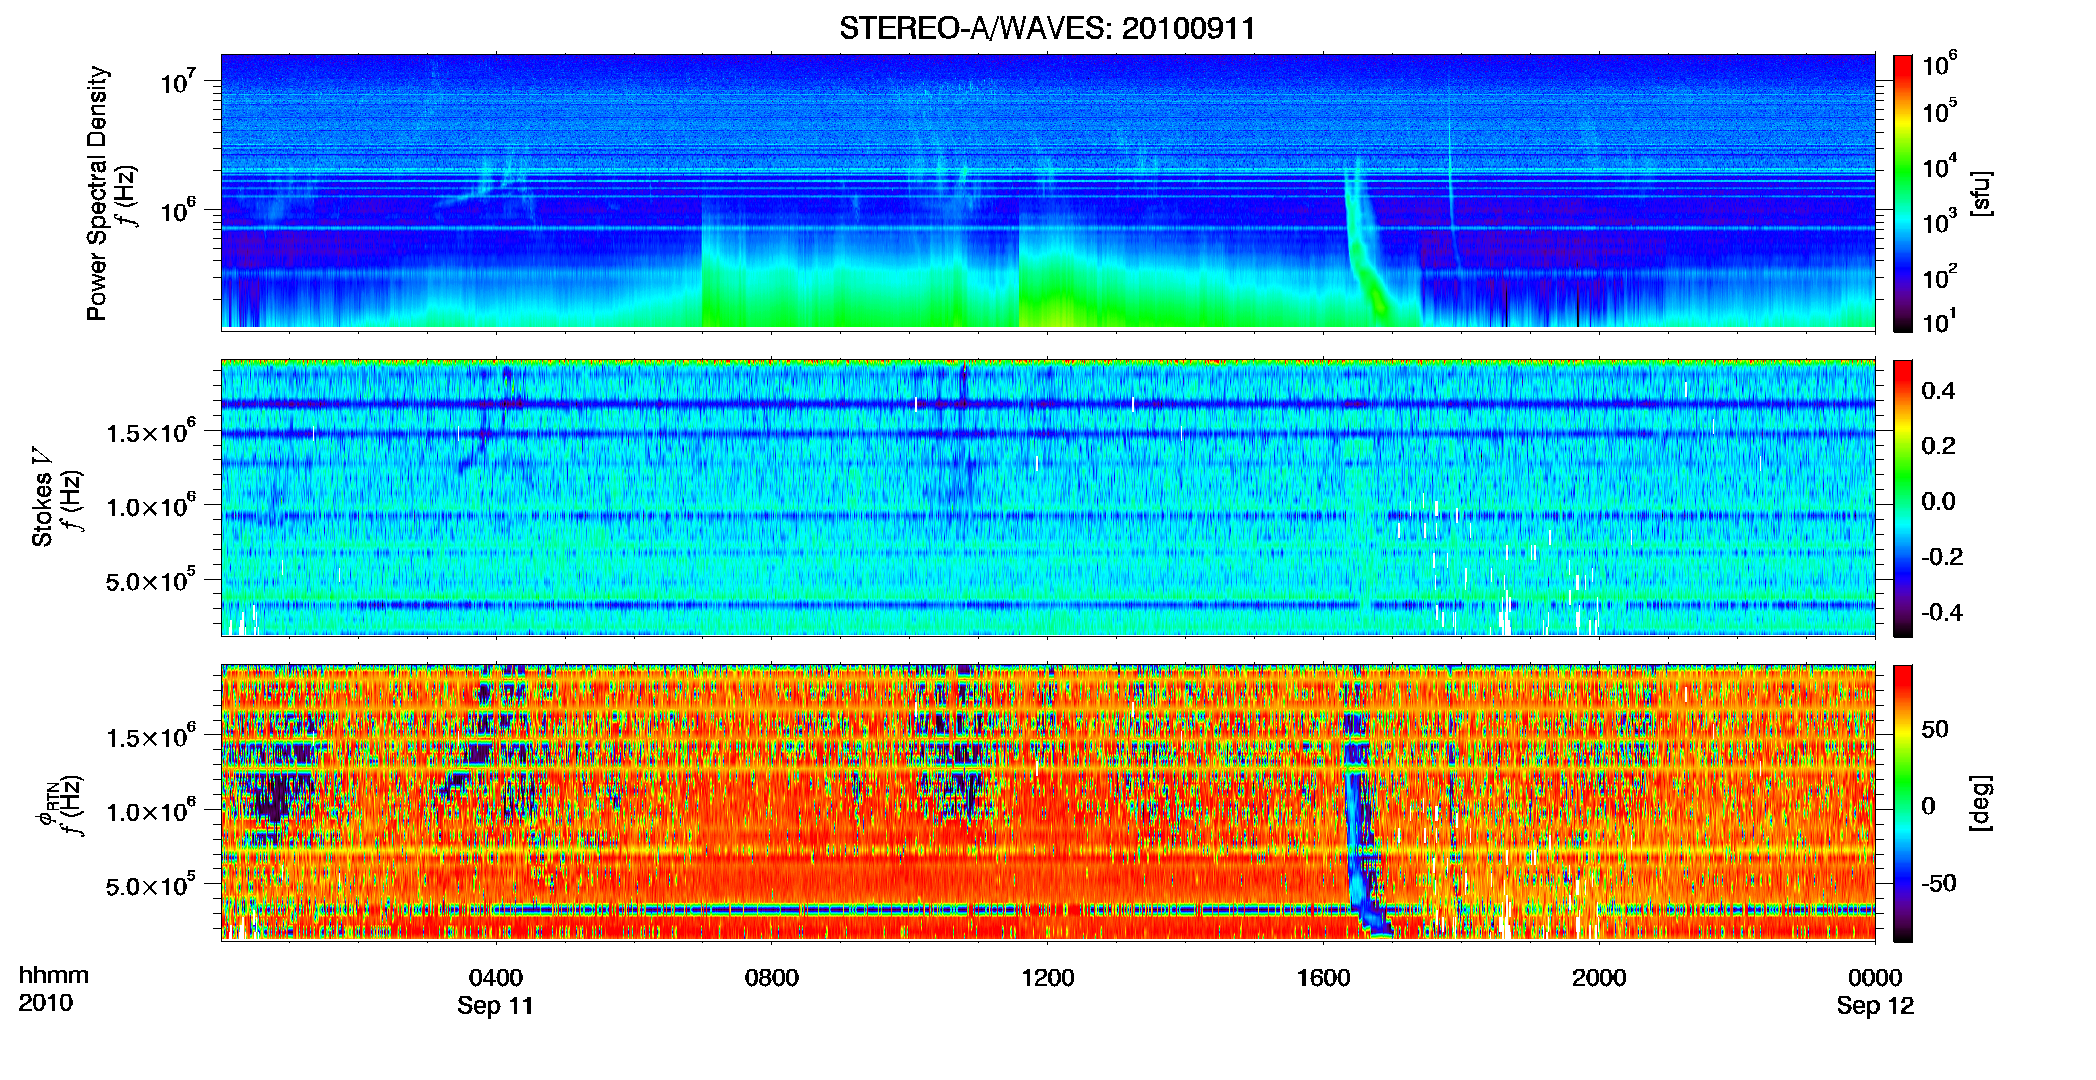This screenshot has width=2096, height=1080.
Task: Click the hhmm 2010 axis caption
Action: tap(53, 989)
